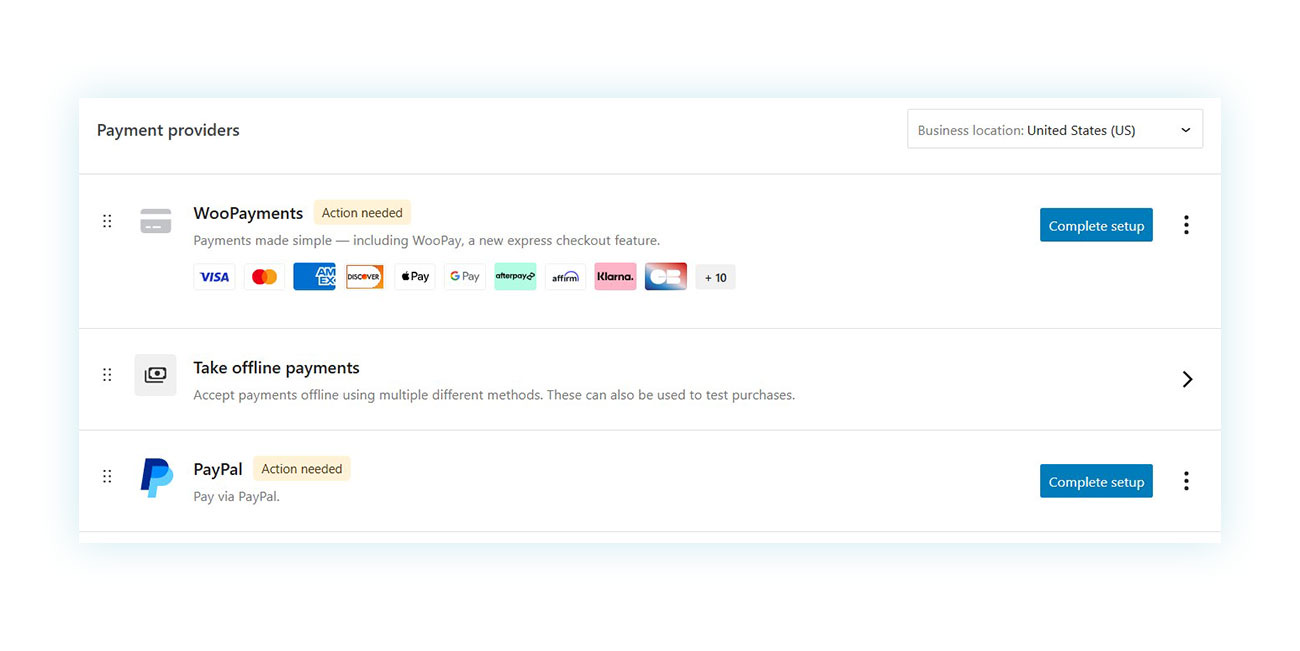Screen dimensions: 1300x651
Task: Open WooPayments three-dot options menu
Action: [x=1186, y=225]
